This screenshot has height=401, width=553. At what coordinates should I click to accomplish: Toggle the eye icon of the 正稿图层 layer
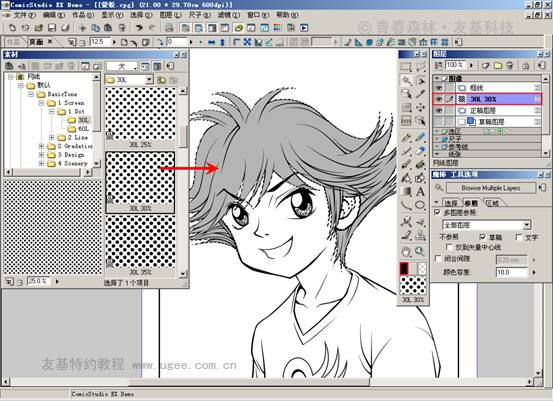438,110
